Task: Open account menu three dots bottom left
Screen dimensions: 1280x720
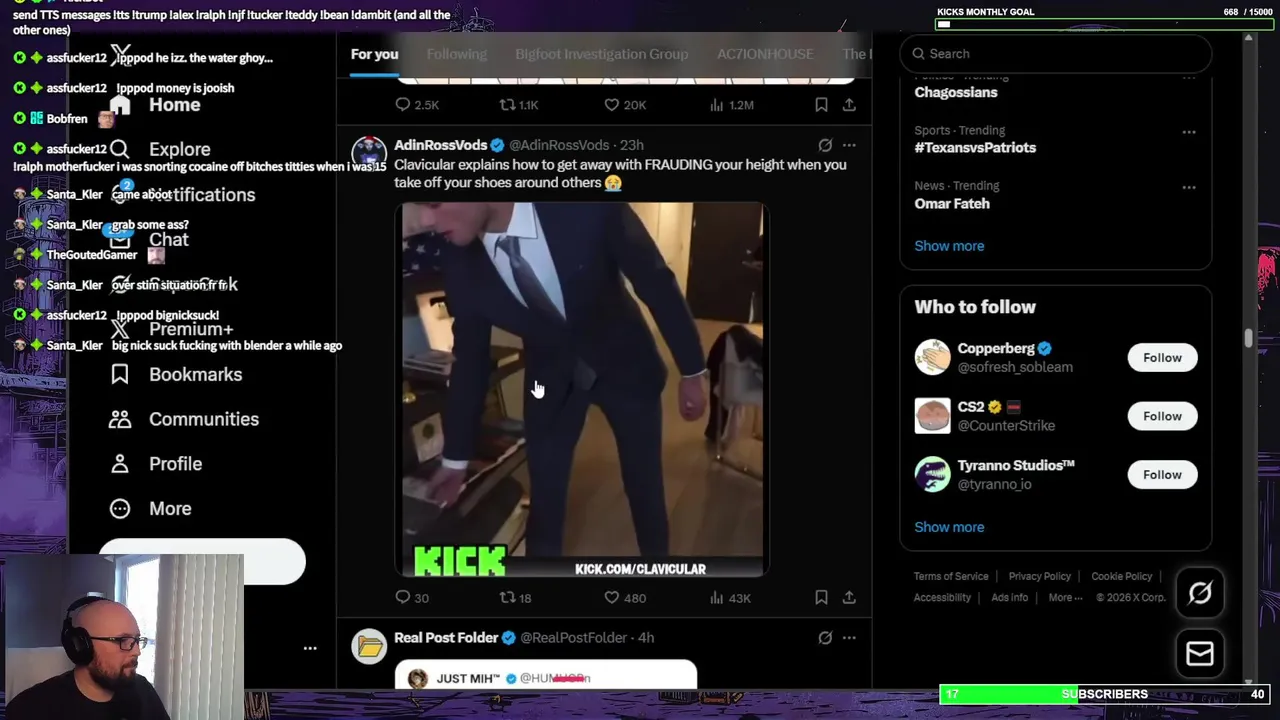Action: [x=310, y=648]
